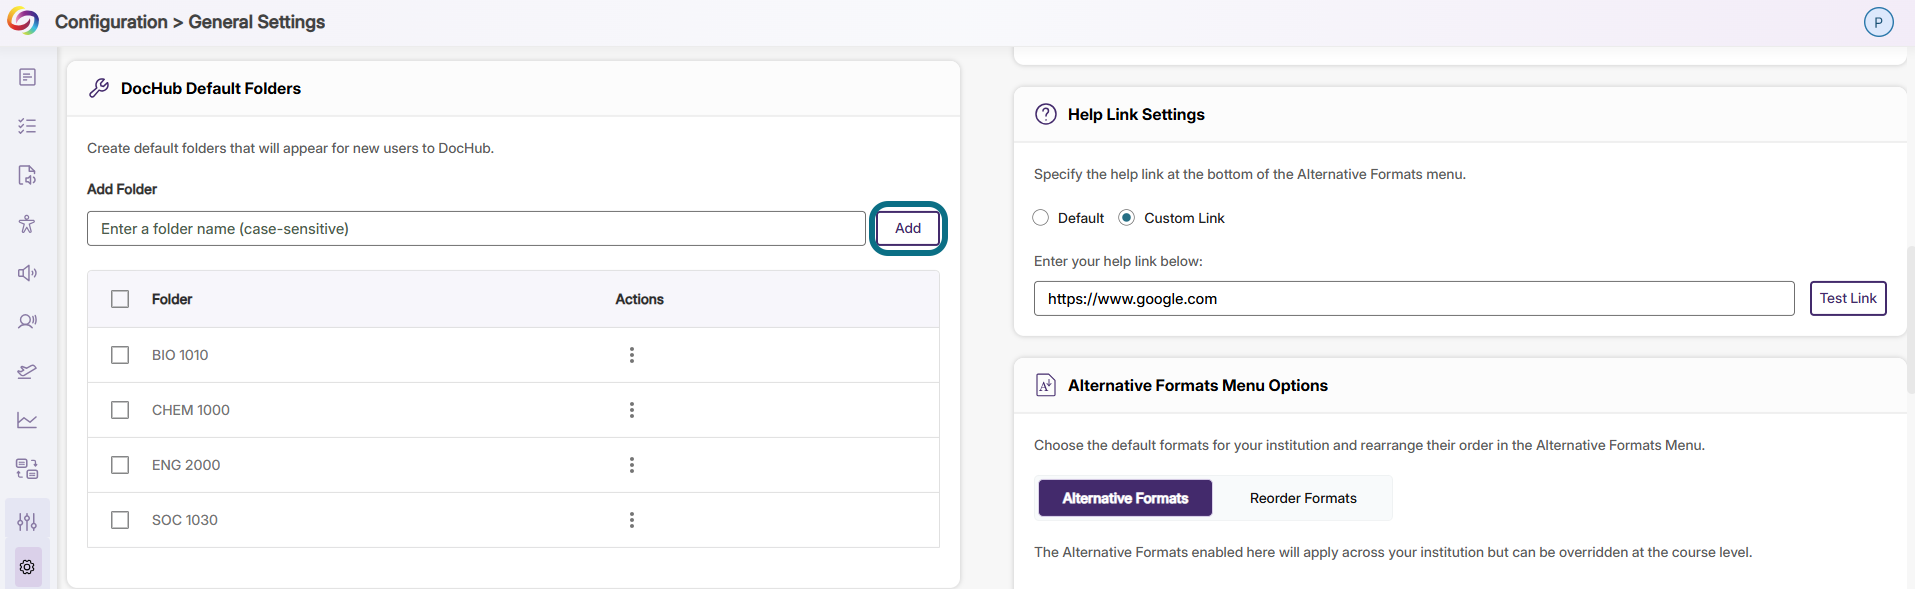Tick the select-all Folder header checkbox
This screenshot has height=589, width=1915.
[120, 299]
